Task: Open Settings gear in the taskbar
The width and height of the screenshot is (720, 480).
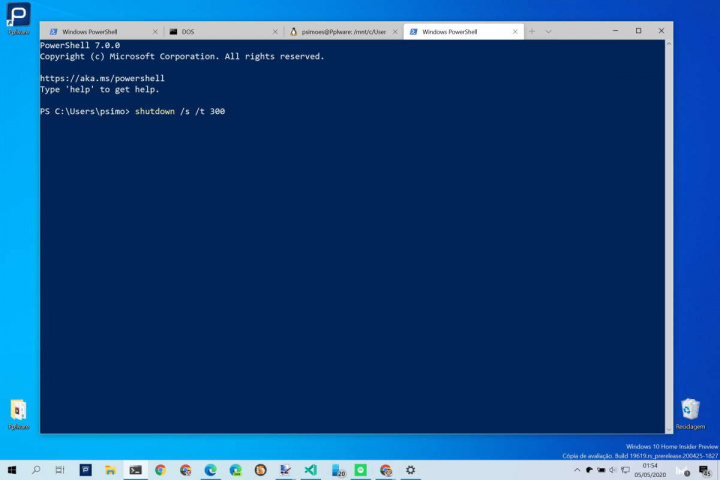Action: (410, 470)
